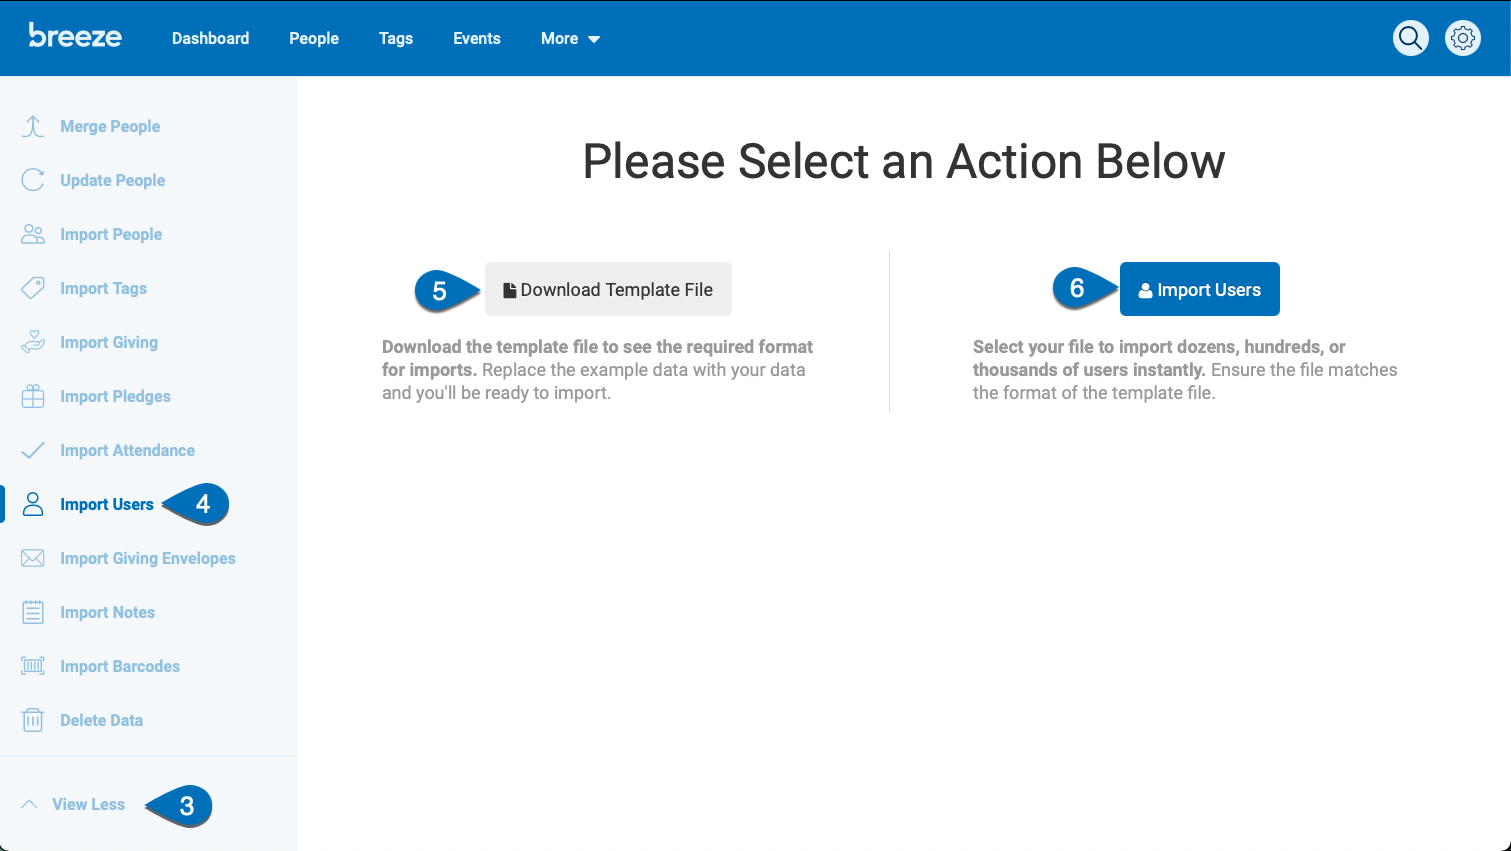The width and height of the screenshot is (1511, 851).
Task: Select Merge People in sidebar
Action: [x=110, y=126]
